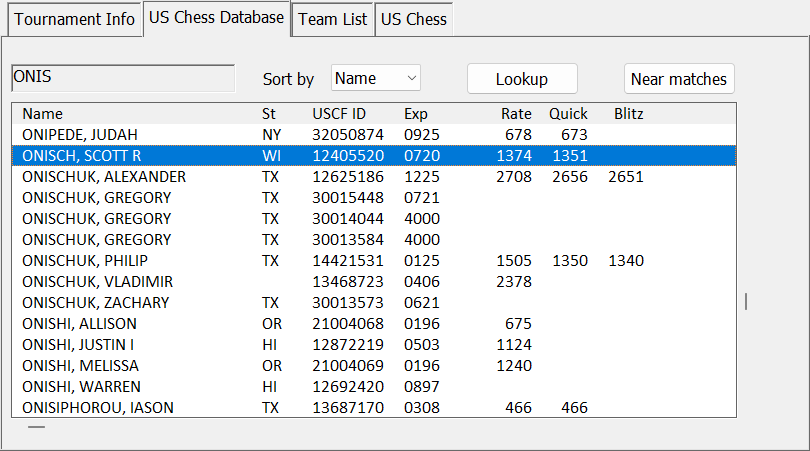Image resolution: width=810 pixels, height=451 pixels.
Task: Select player ONIPEDE, JUDAH row
Action: pos(80,135)
